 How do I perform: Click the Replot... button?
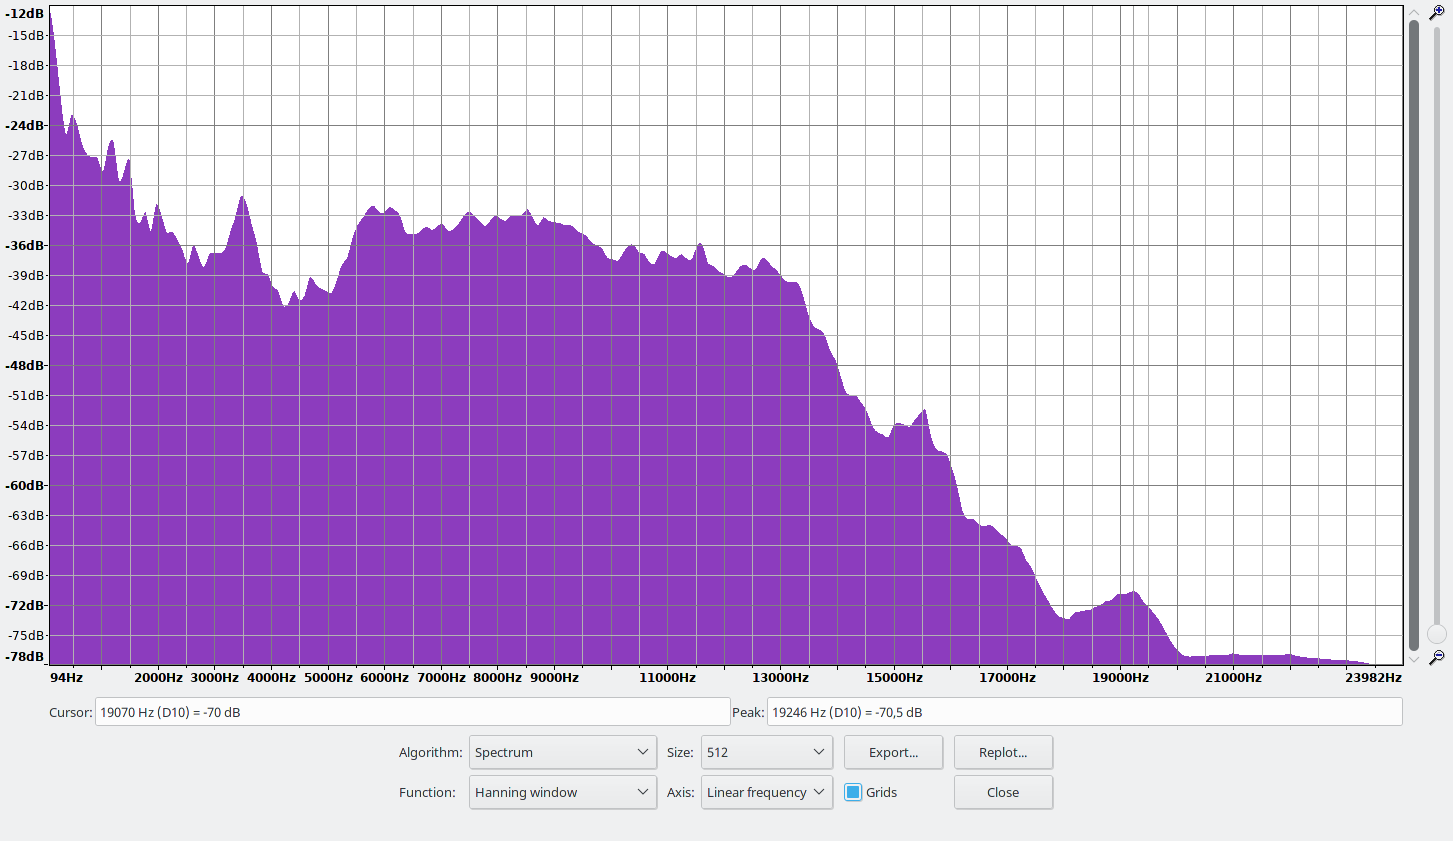1003,752
